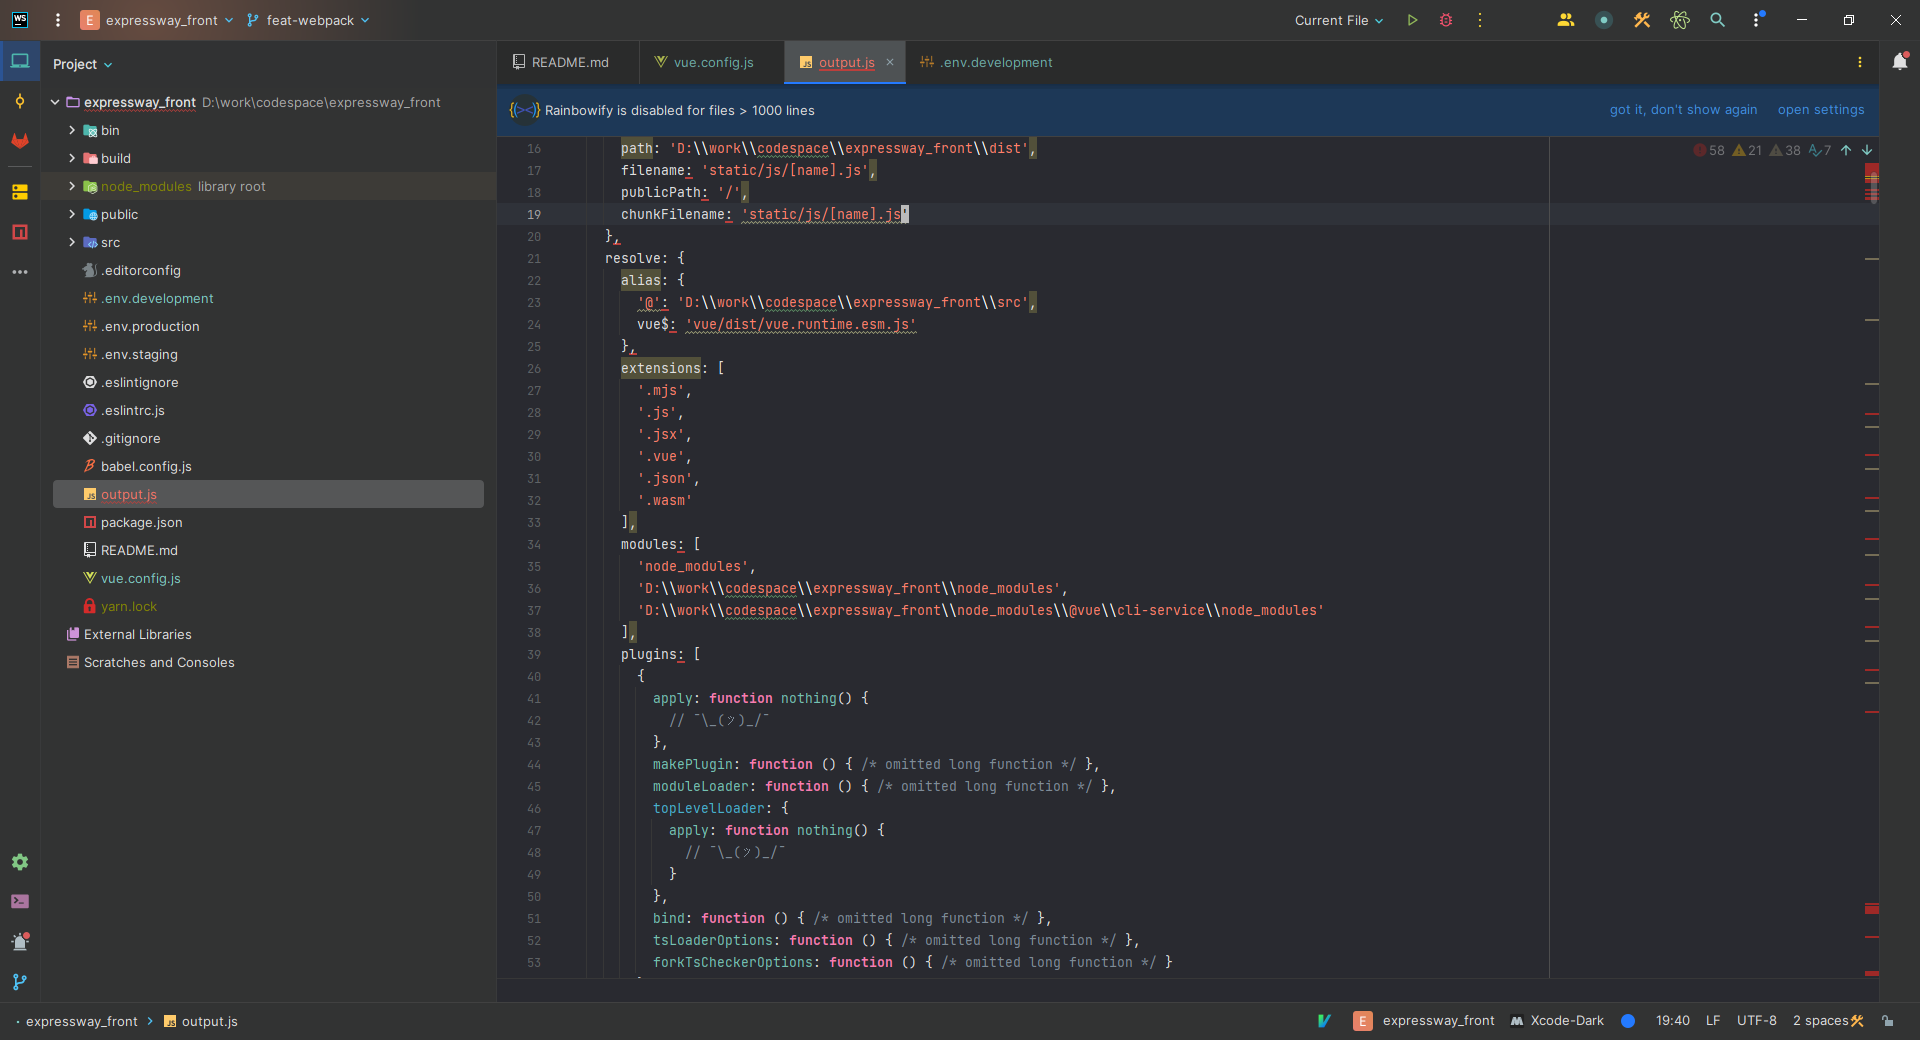
Task: Click 'got it, don't show again' link
Action: [x=1683, y=110]
